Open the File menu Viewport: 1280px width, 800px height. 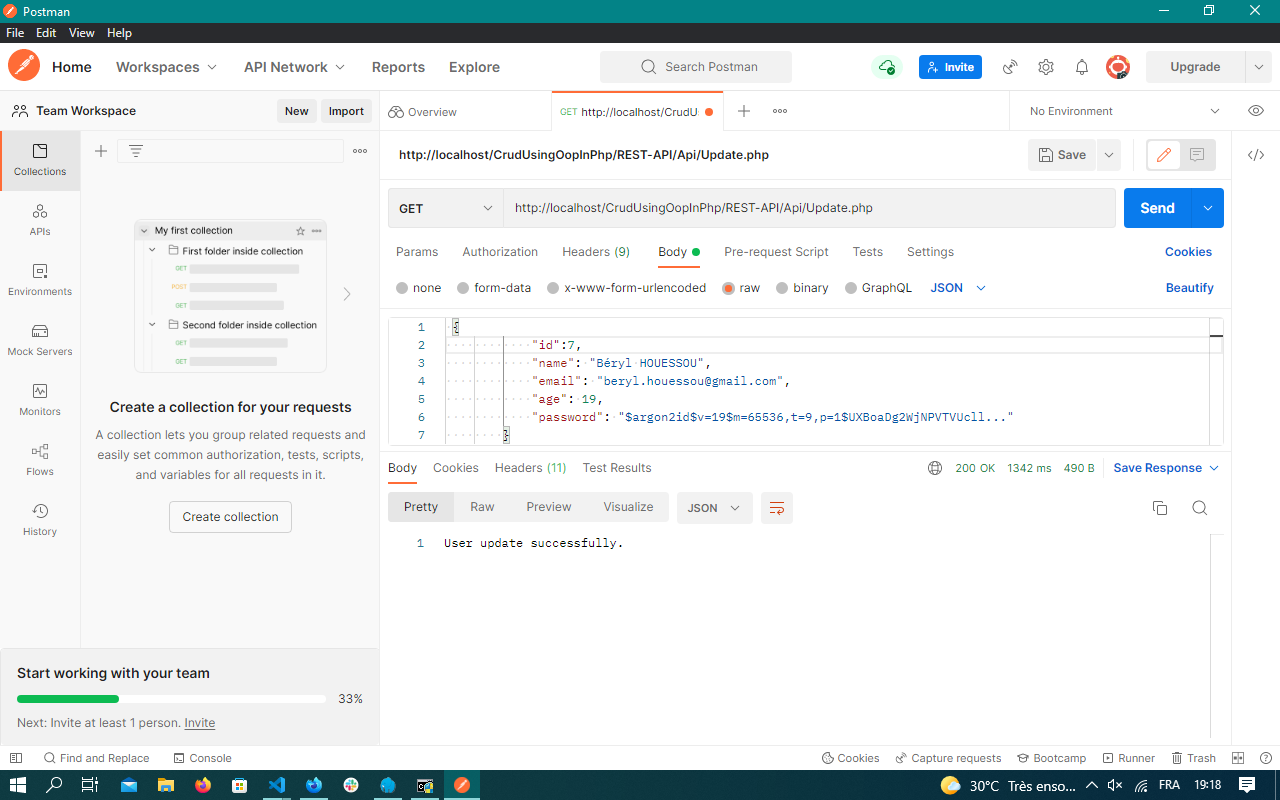click(x=15, y=33)
